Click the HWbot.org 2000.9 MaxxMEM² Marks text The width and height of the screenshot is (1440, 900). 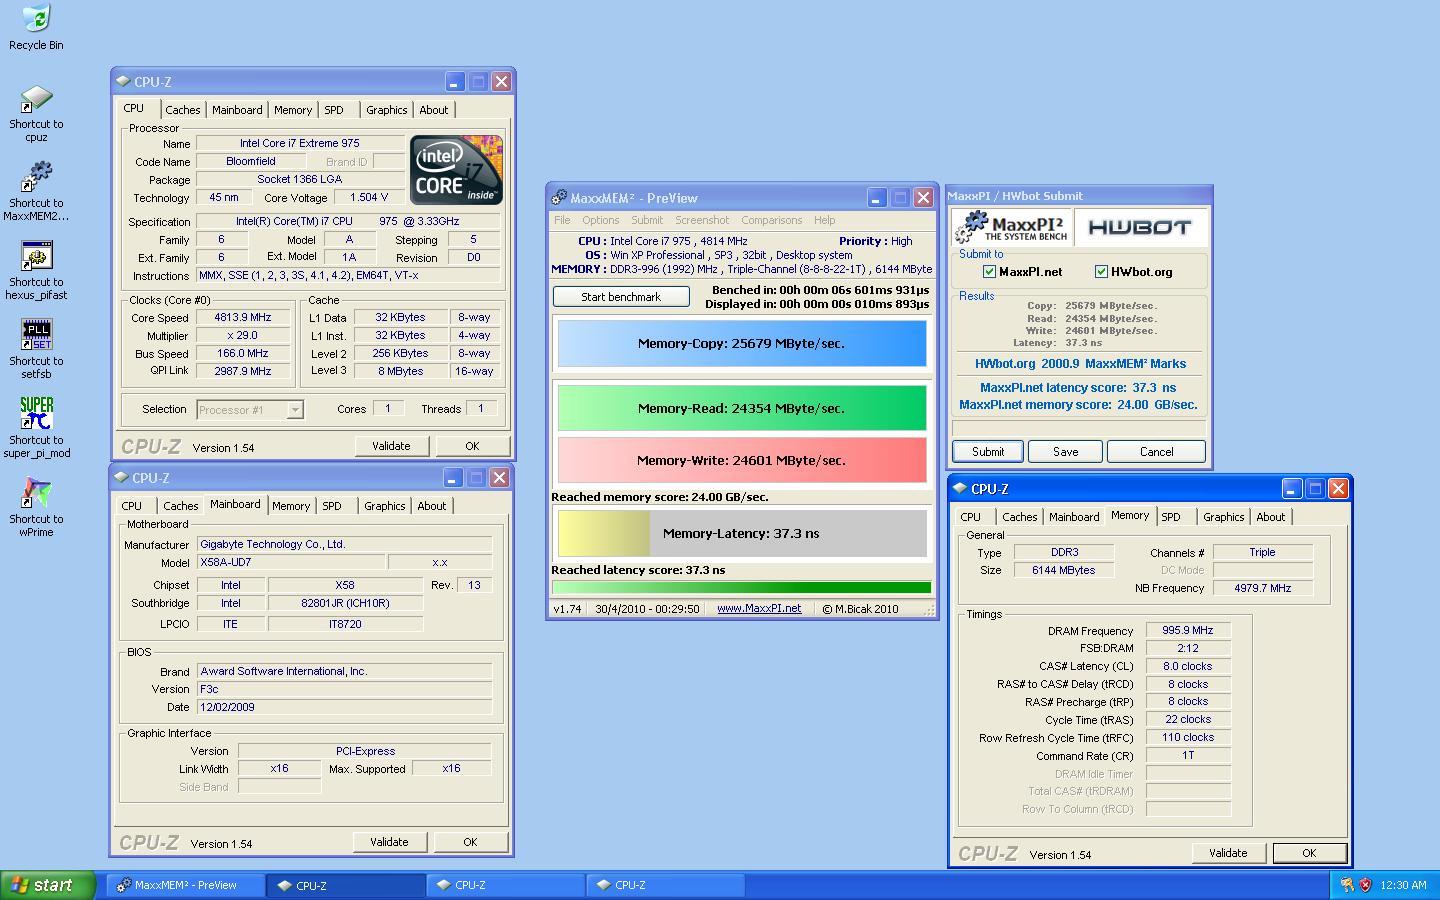coord(1080,364)
